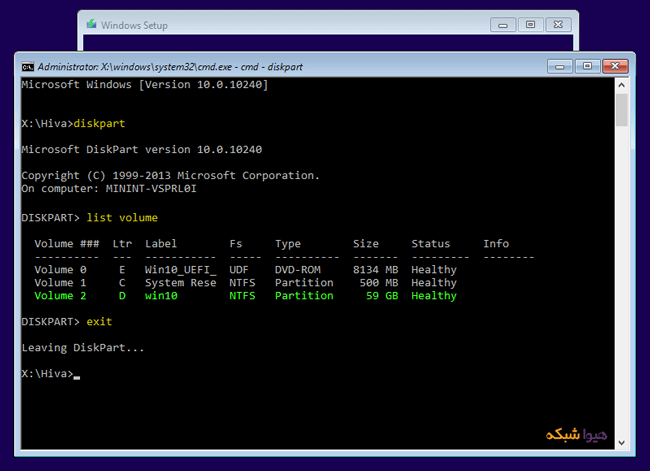The image size is (650, 471).
Task: Click the 'Label' column header
Action: (x=161, y=244)
